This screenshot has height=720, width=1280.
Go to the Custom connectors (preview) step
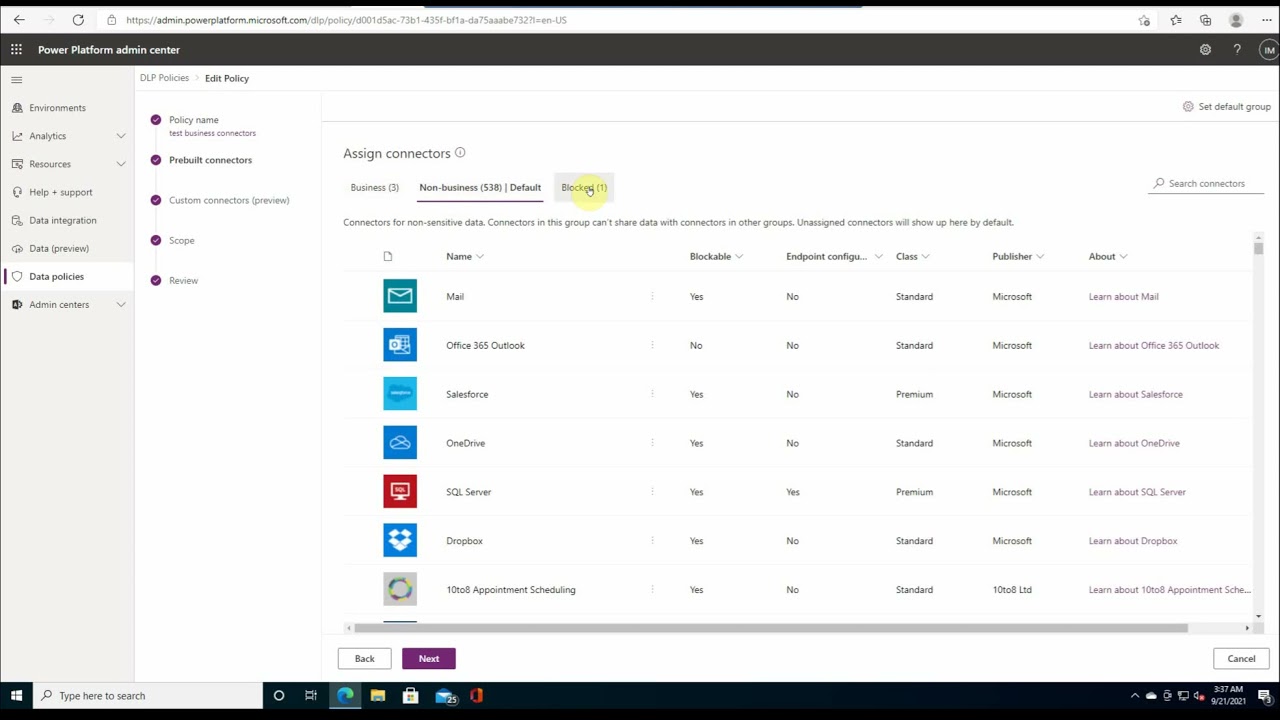229,200
